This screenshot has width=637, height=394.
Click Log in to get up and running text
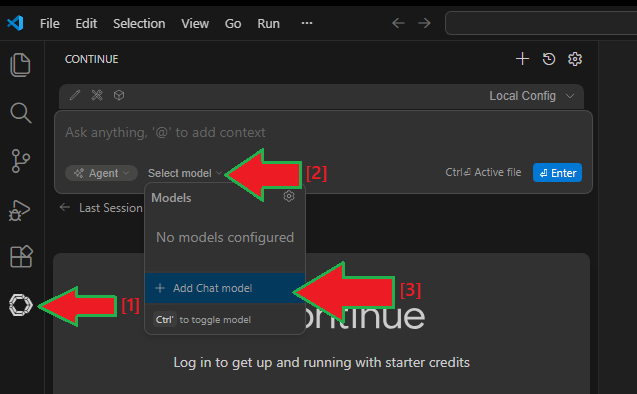[x=321, y=362]
